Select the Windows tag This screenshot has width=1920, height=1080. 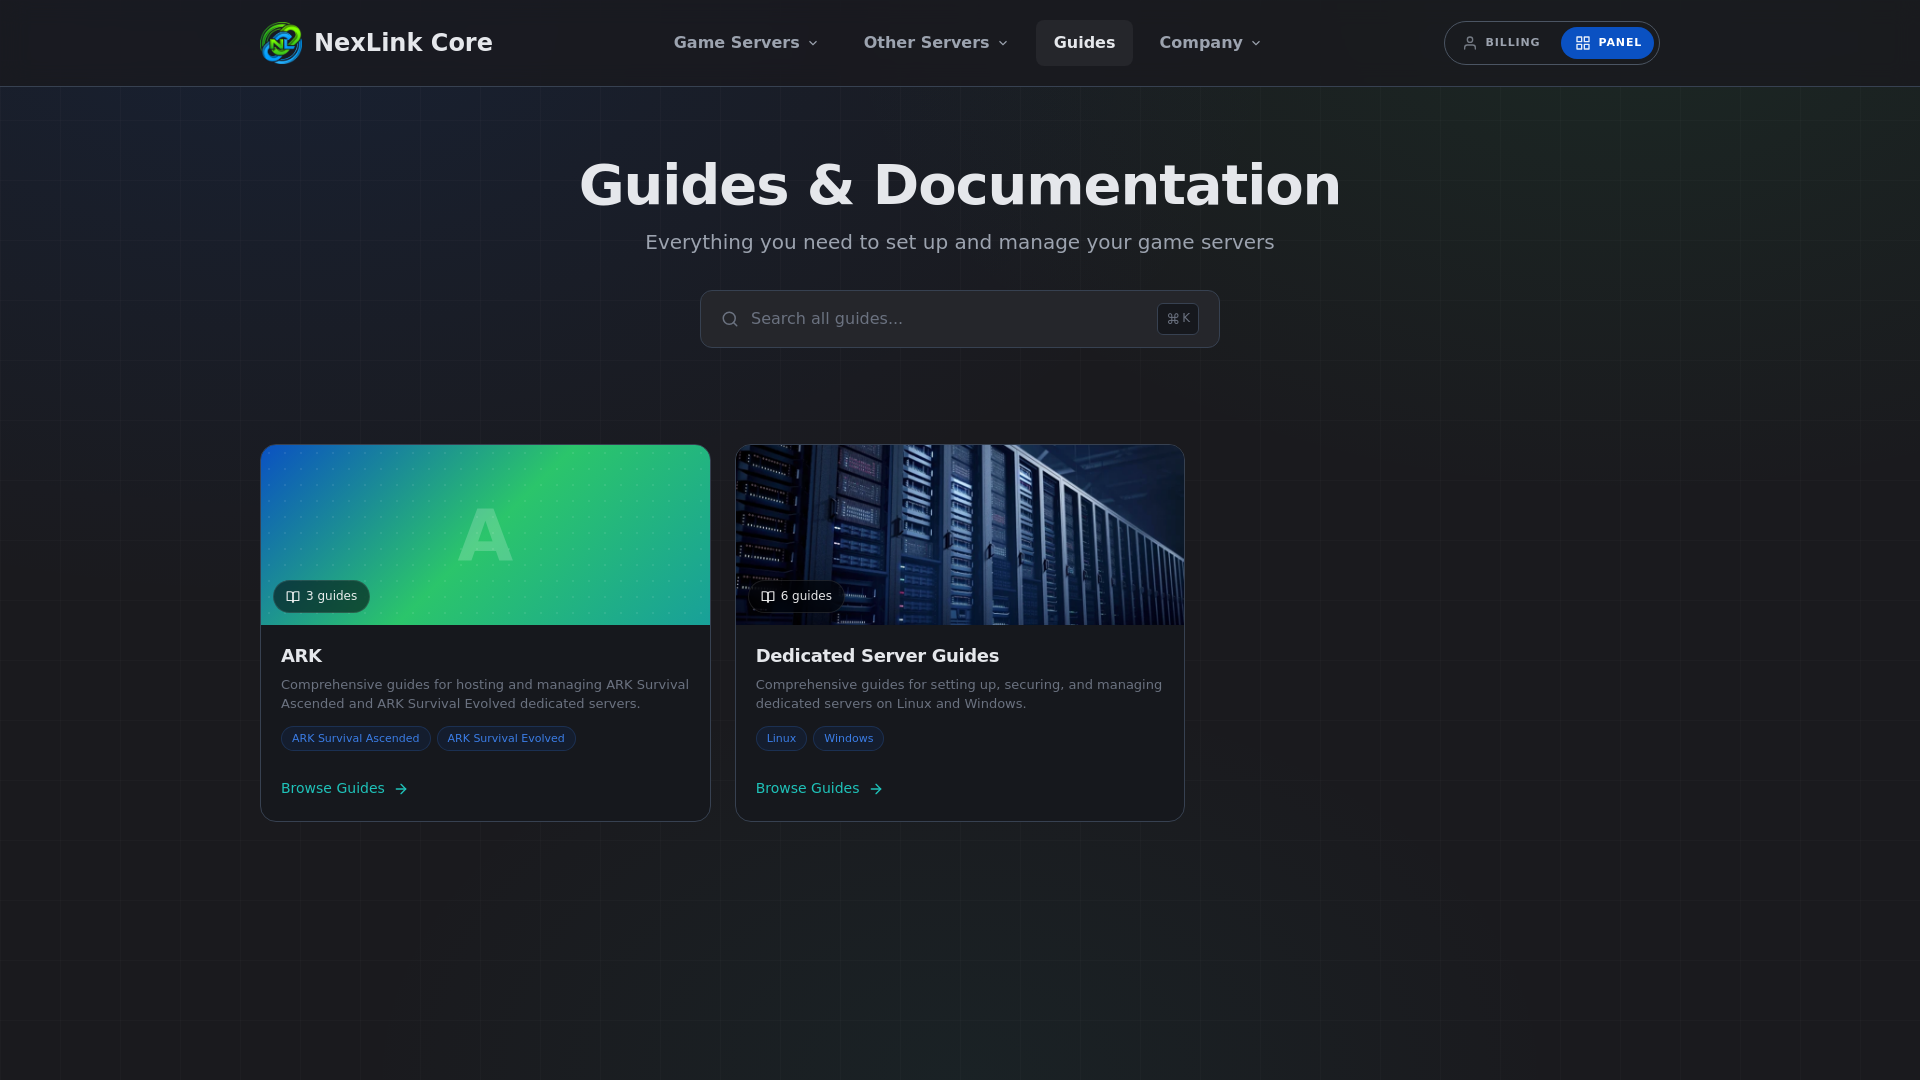click(x=848, y=739)
